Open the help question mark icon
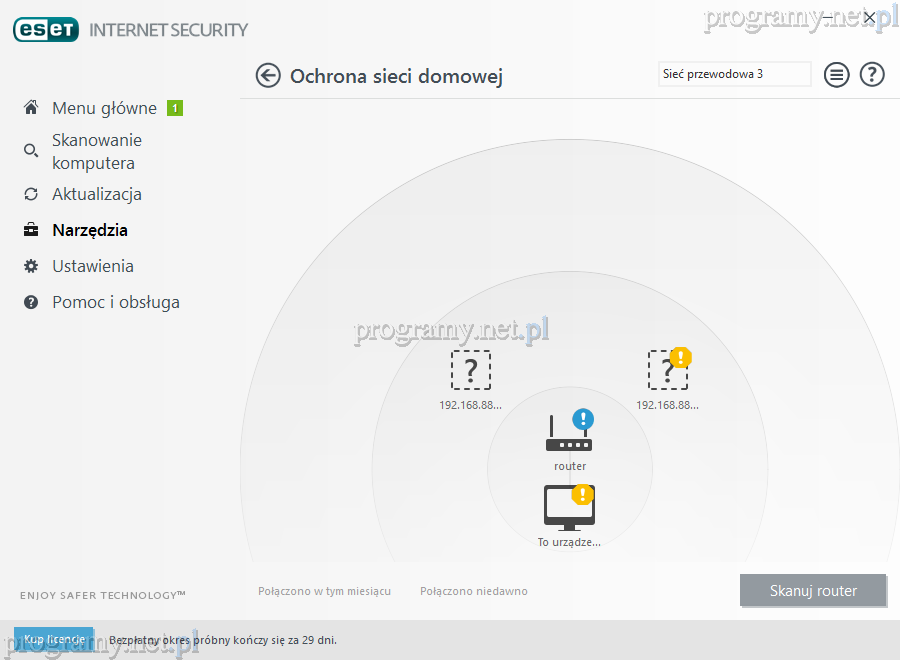 coord(872,75)
